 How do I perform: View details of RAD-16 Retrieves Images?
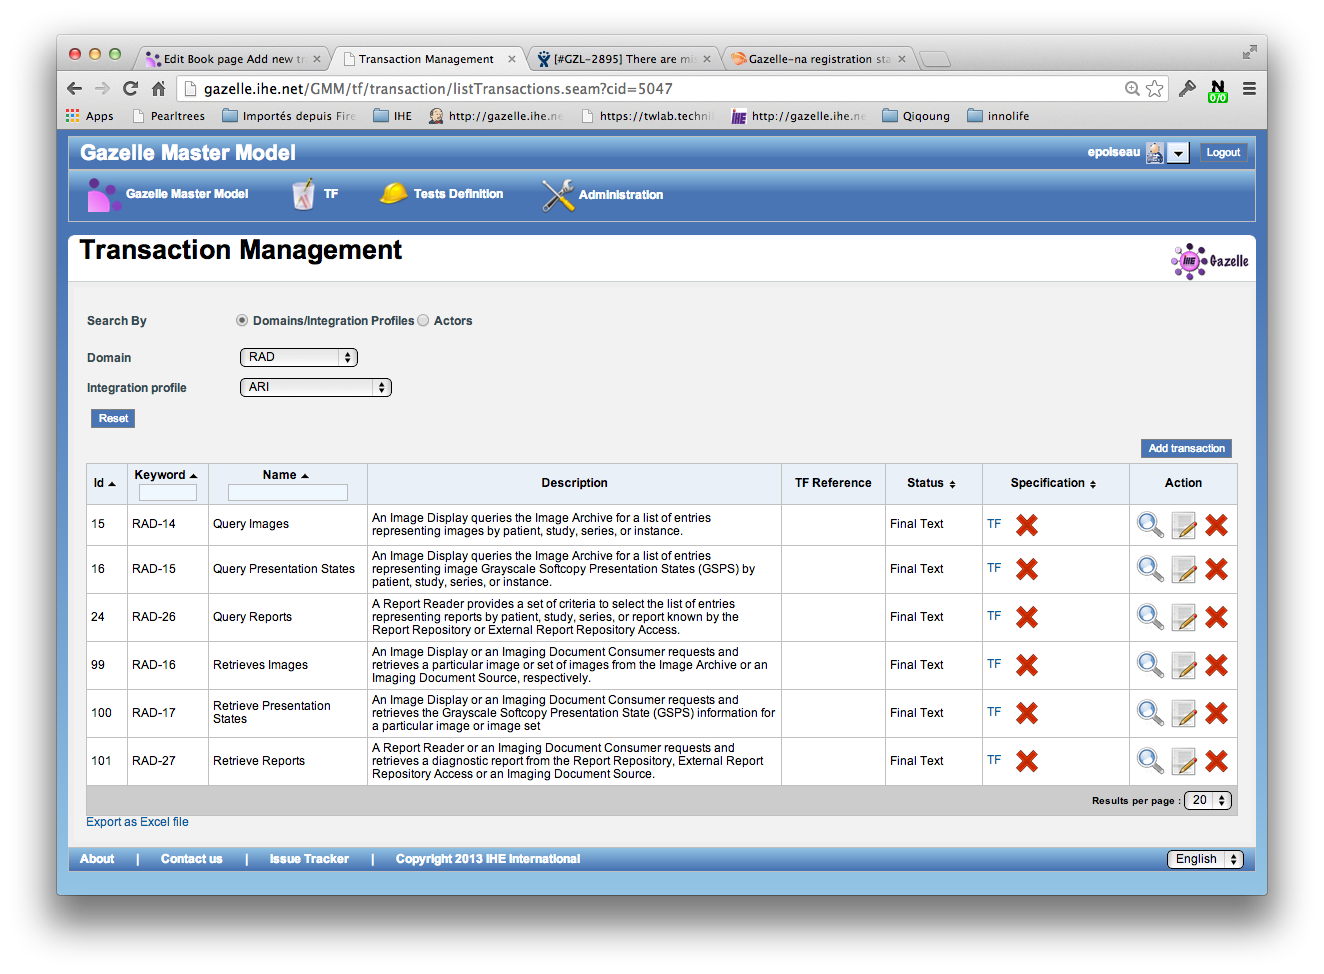point(1150,665)
